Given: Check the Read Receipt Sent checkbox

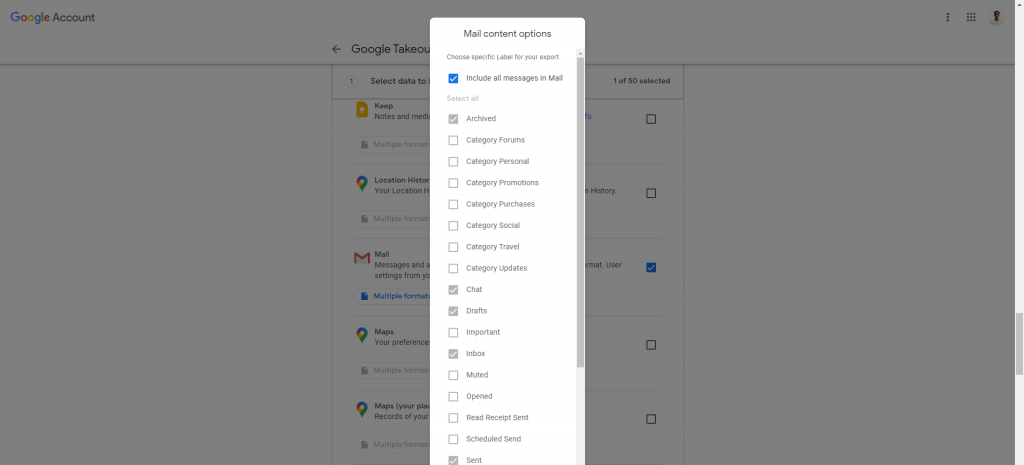Looking at the screenshot, I should point(453,418).
